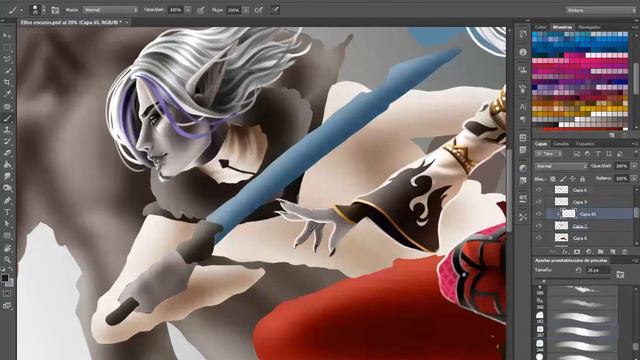This screenshot has height=360, width=640.
Task: Toggle the Brush panel from options bar
Action: (x=55, y=10)
